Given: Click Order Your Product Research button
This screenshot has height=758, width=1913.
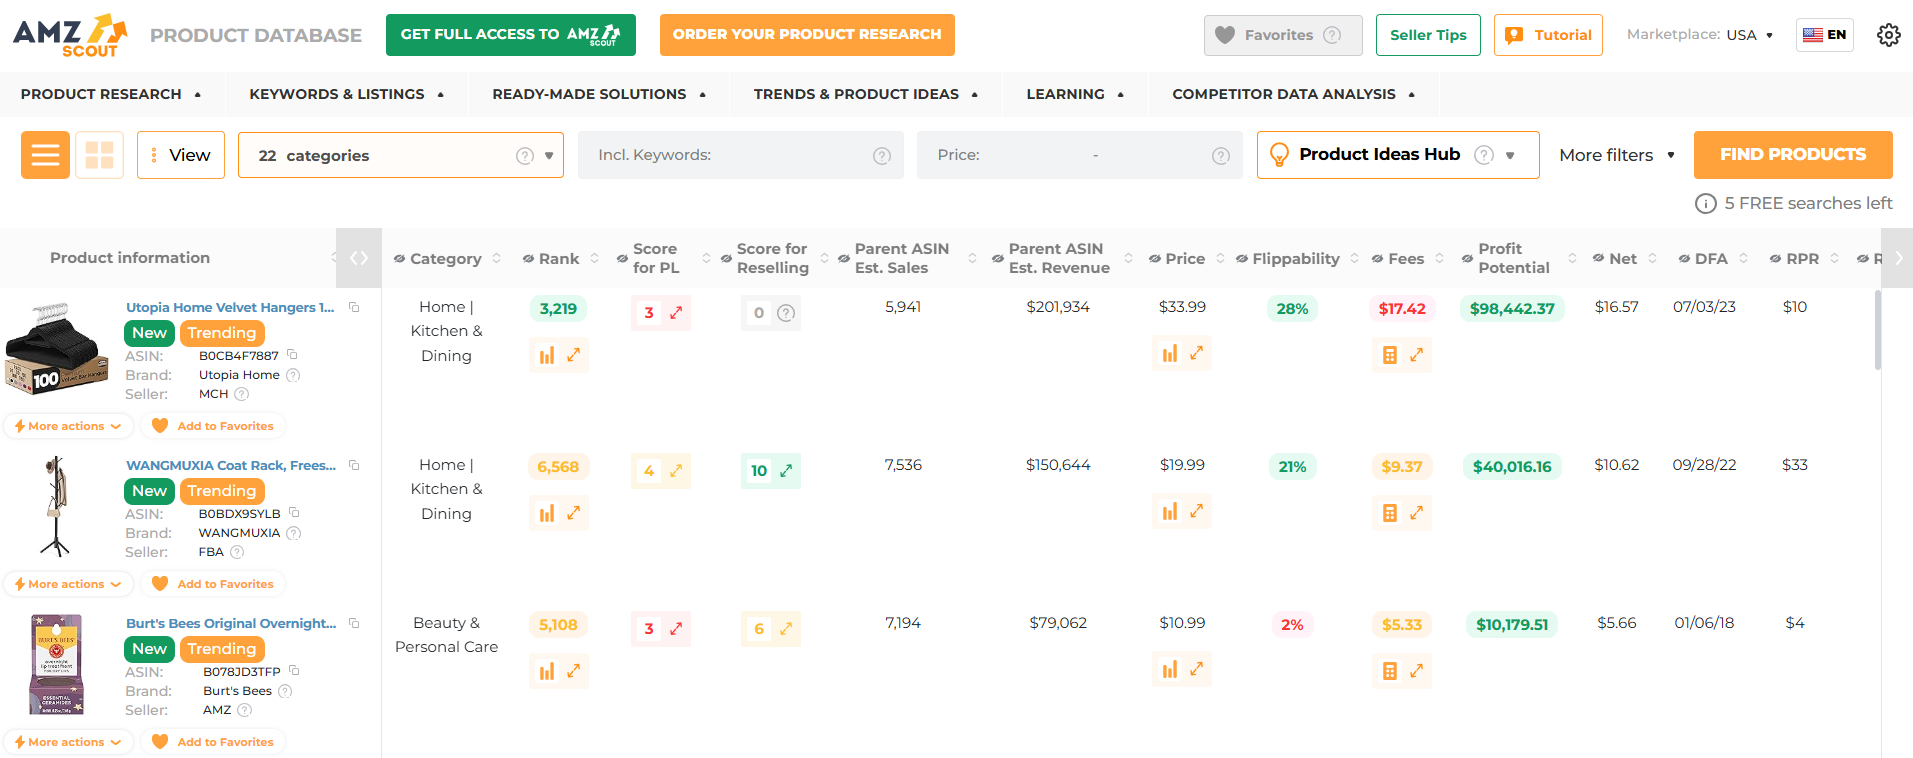Looking at the screenshot, I should pyautogui.click(x=807, y=35).
